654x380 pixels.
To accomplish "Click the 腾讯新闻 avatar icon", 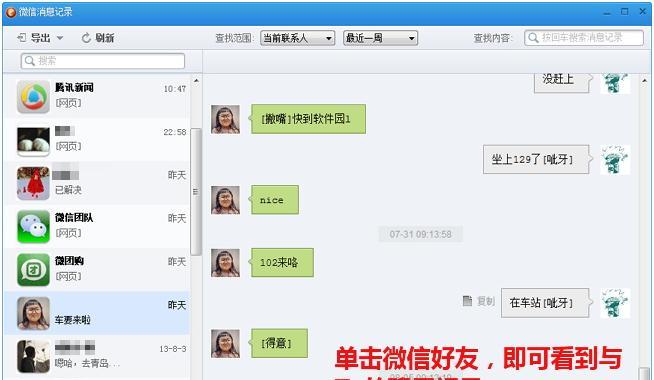I will tap(33, 96).
